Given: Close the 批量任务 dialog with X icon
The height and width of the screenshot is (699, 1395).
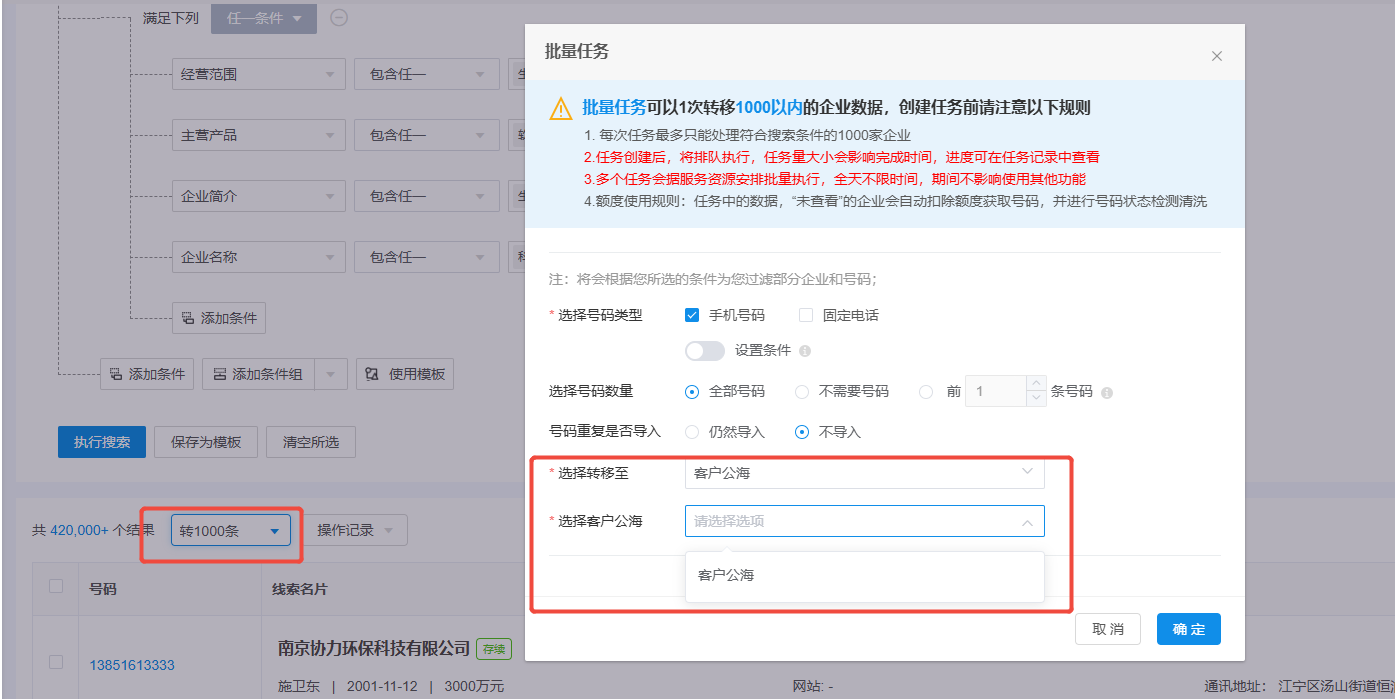Looking at the screenshot, I should [1216, 56].
